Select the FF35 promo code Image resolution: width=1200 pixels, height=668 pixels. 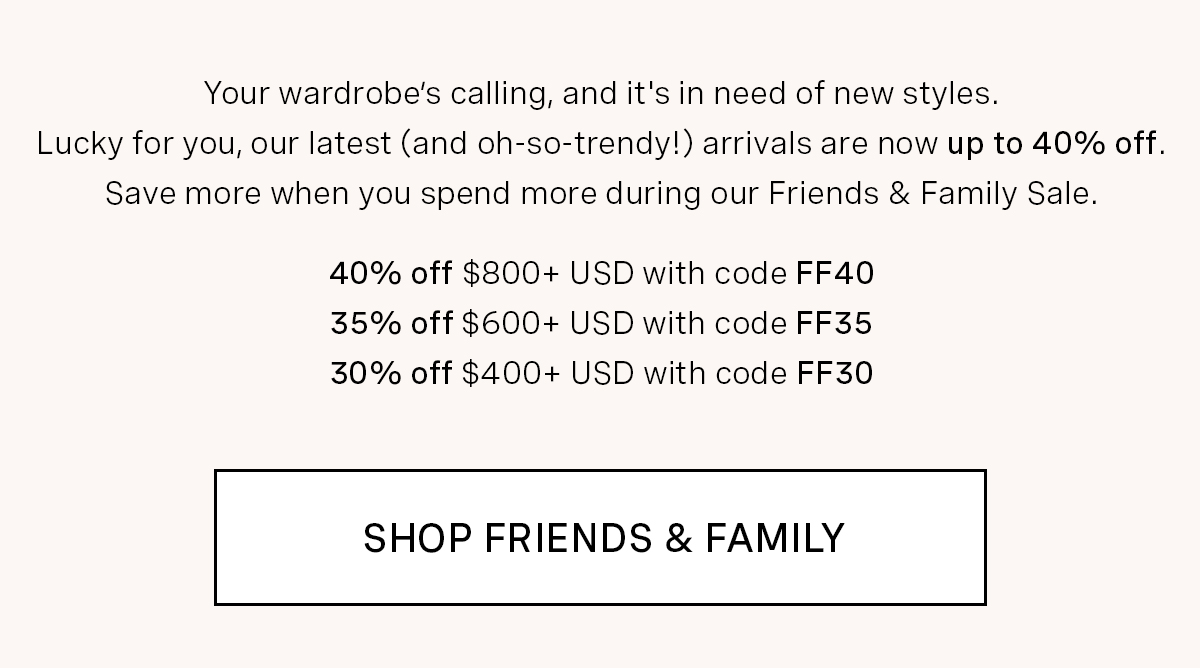pyautogui.click(x=834, y=323)
